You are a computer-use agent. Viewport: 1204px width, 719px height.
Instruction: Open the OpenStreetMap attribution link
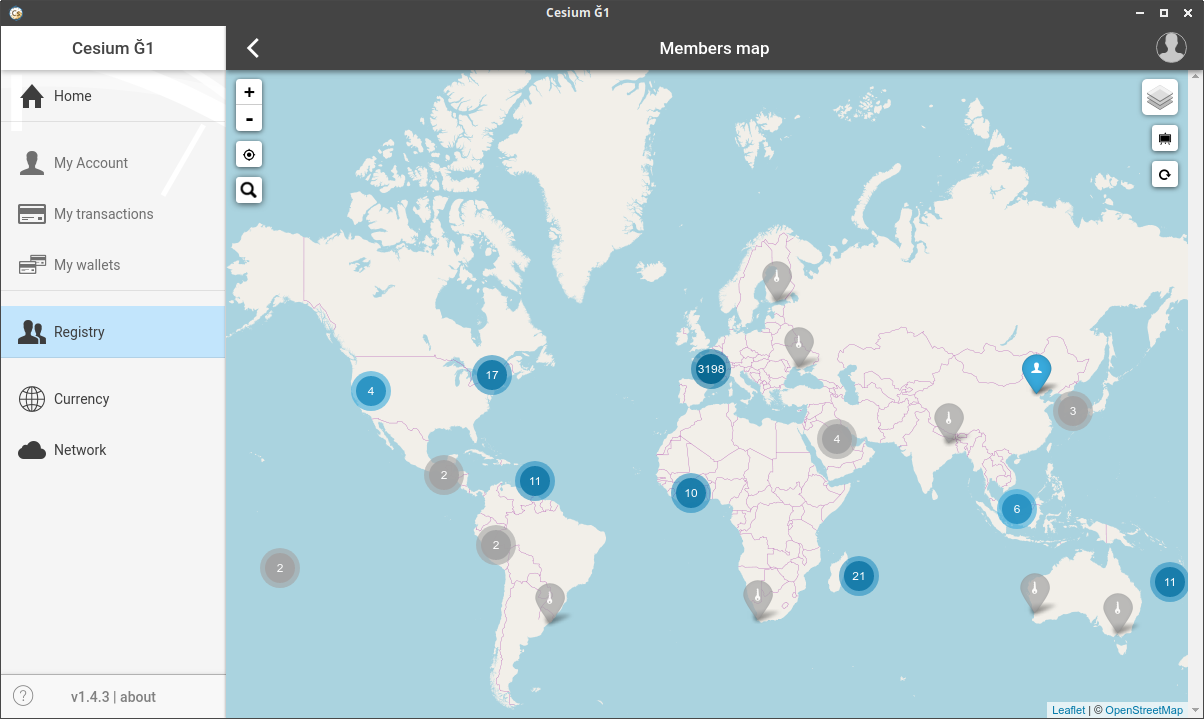[x=1144, y=710]
